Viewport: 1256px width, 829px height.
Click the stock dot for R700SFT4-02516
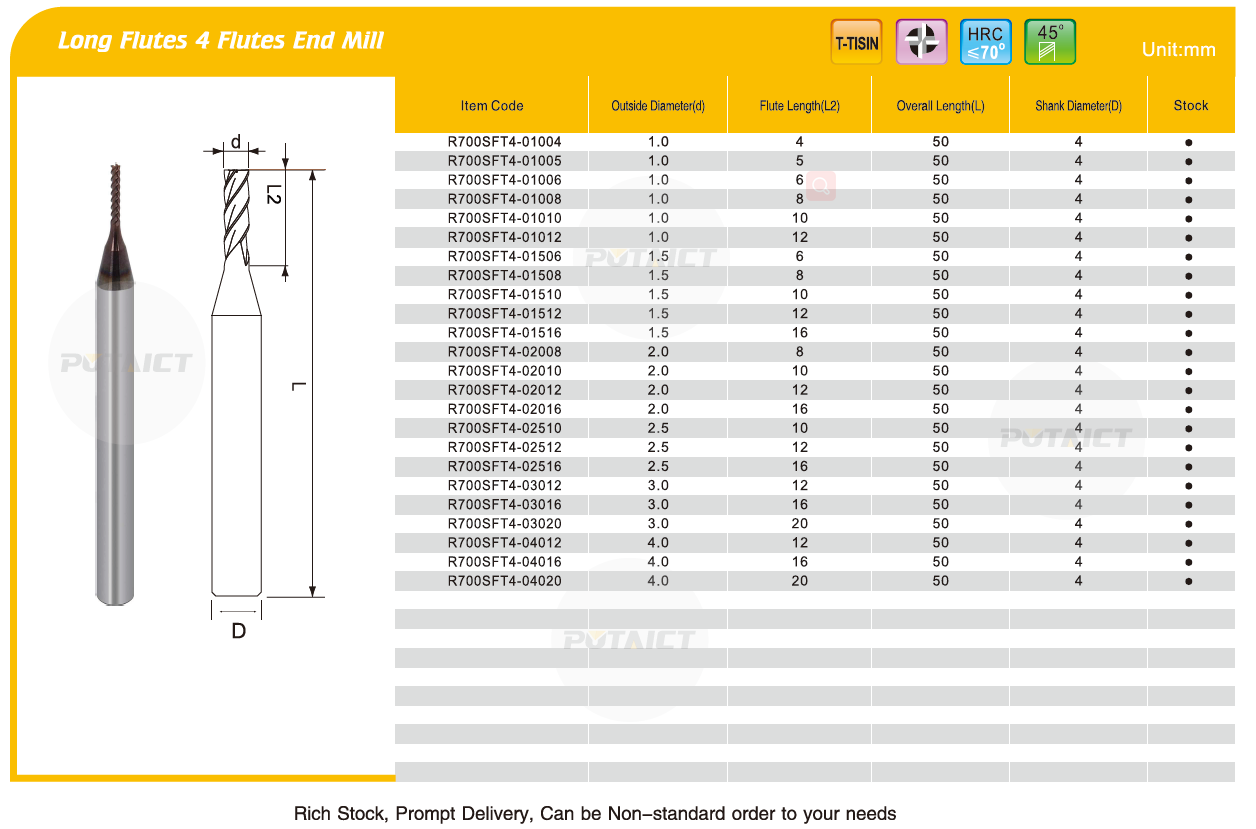click(x=1188, y=467)
